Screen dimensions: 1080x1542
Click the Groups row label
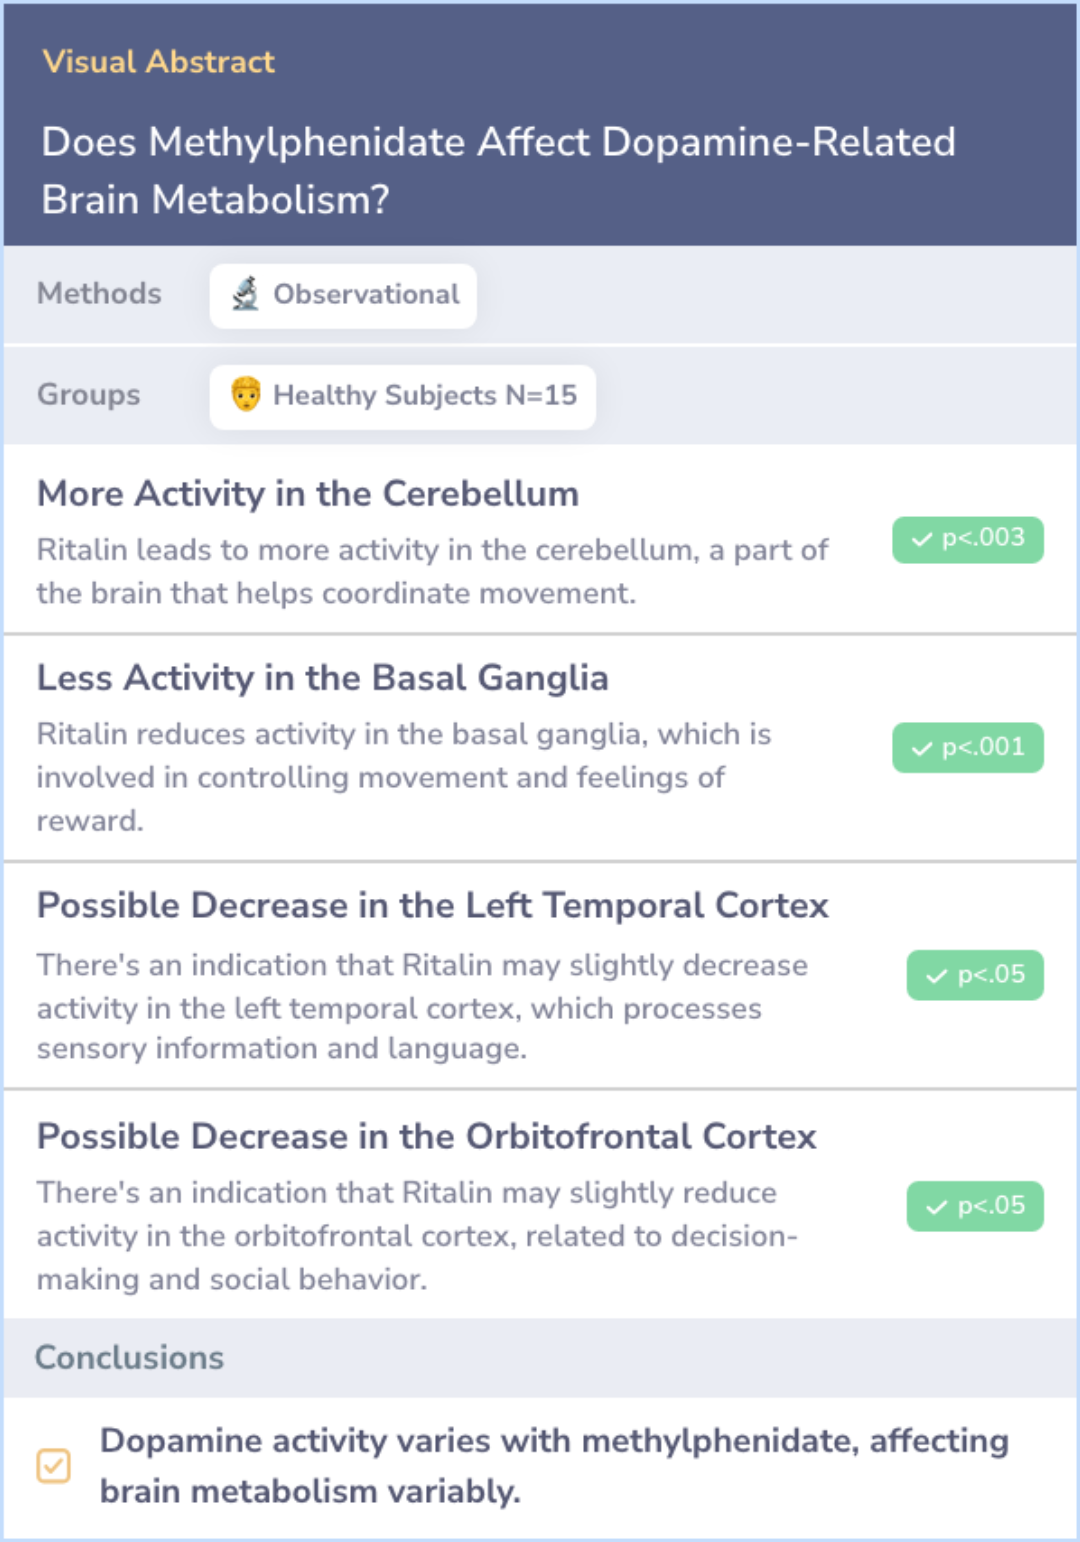[x=88, y=395]
